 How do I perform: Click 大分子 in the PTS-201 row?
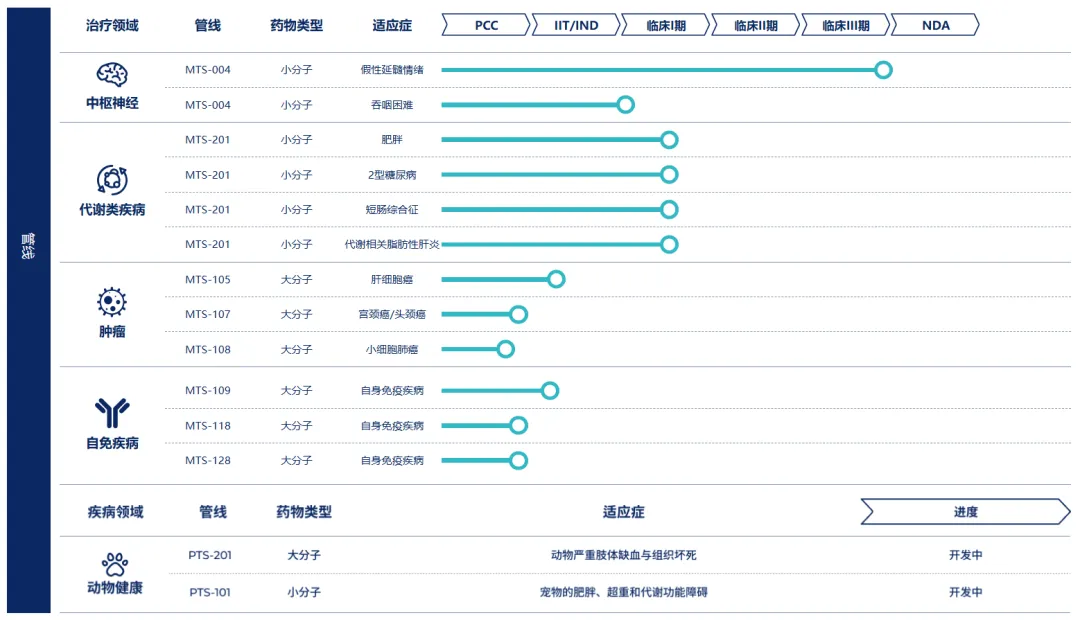point(304,555)
